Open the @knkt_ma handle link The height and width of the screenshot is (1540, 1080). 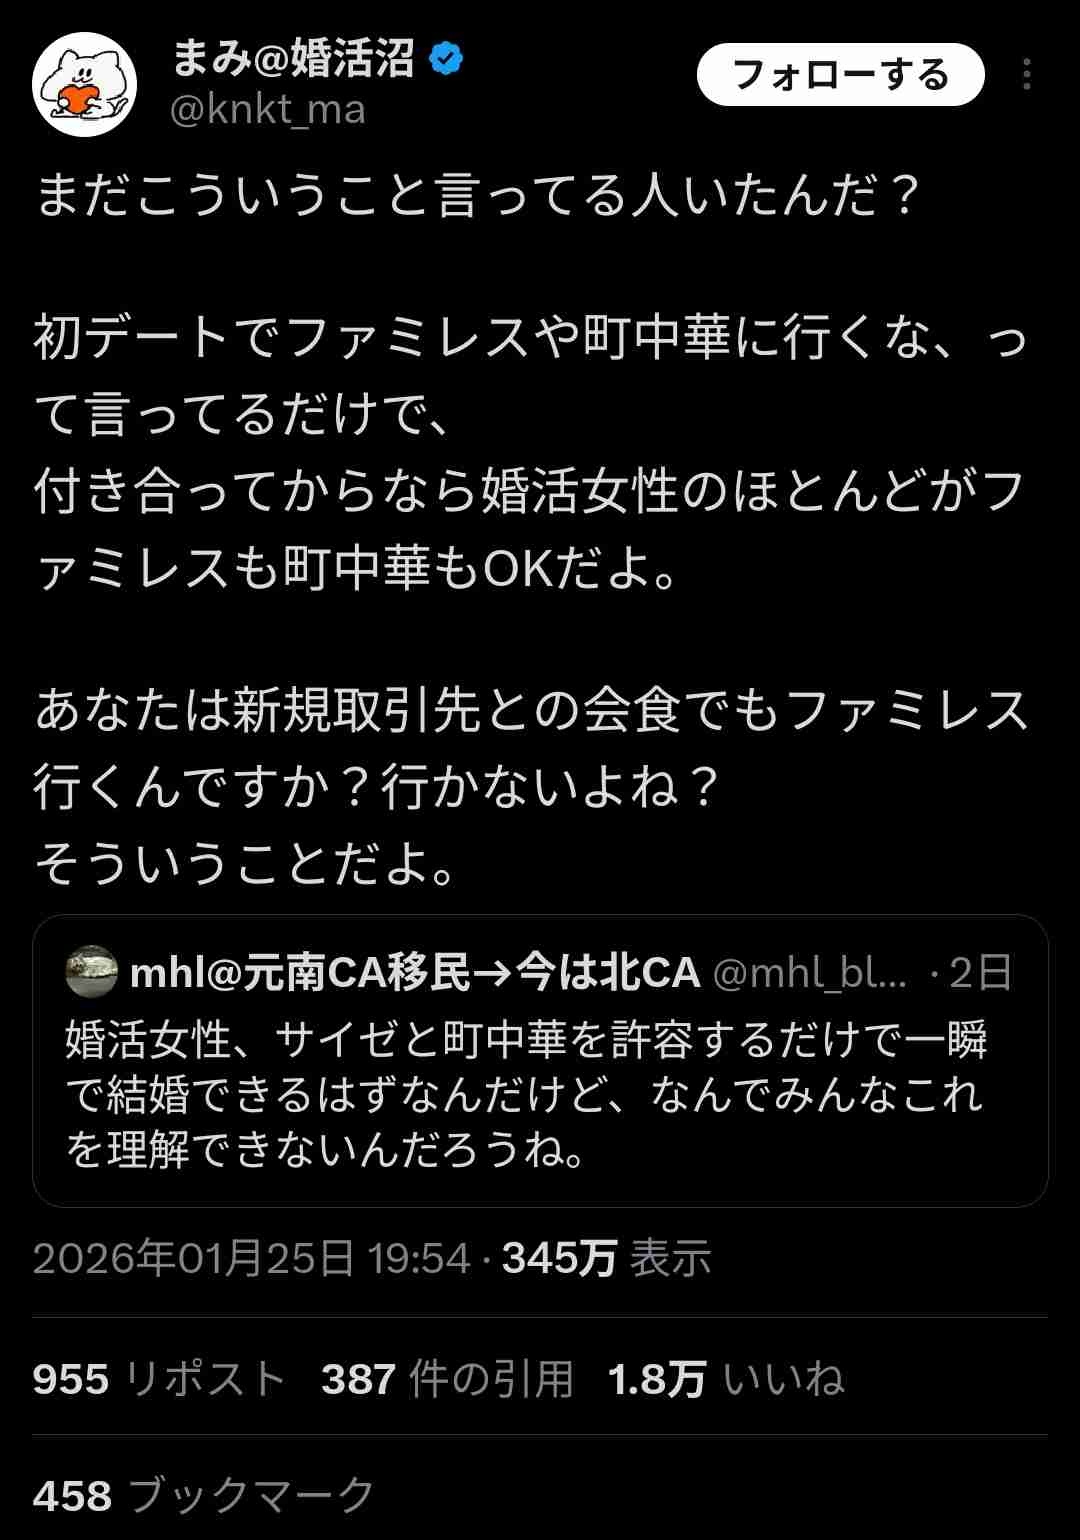click(x=268, y=109)
